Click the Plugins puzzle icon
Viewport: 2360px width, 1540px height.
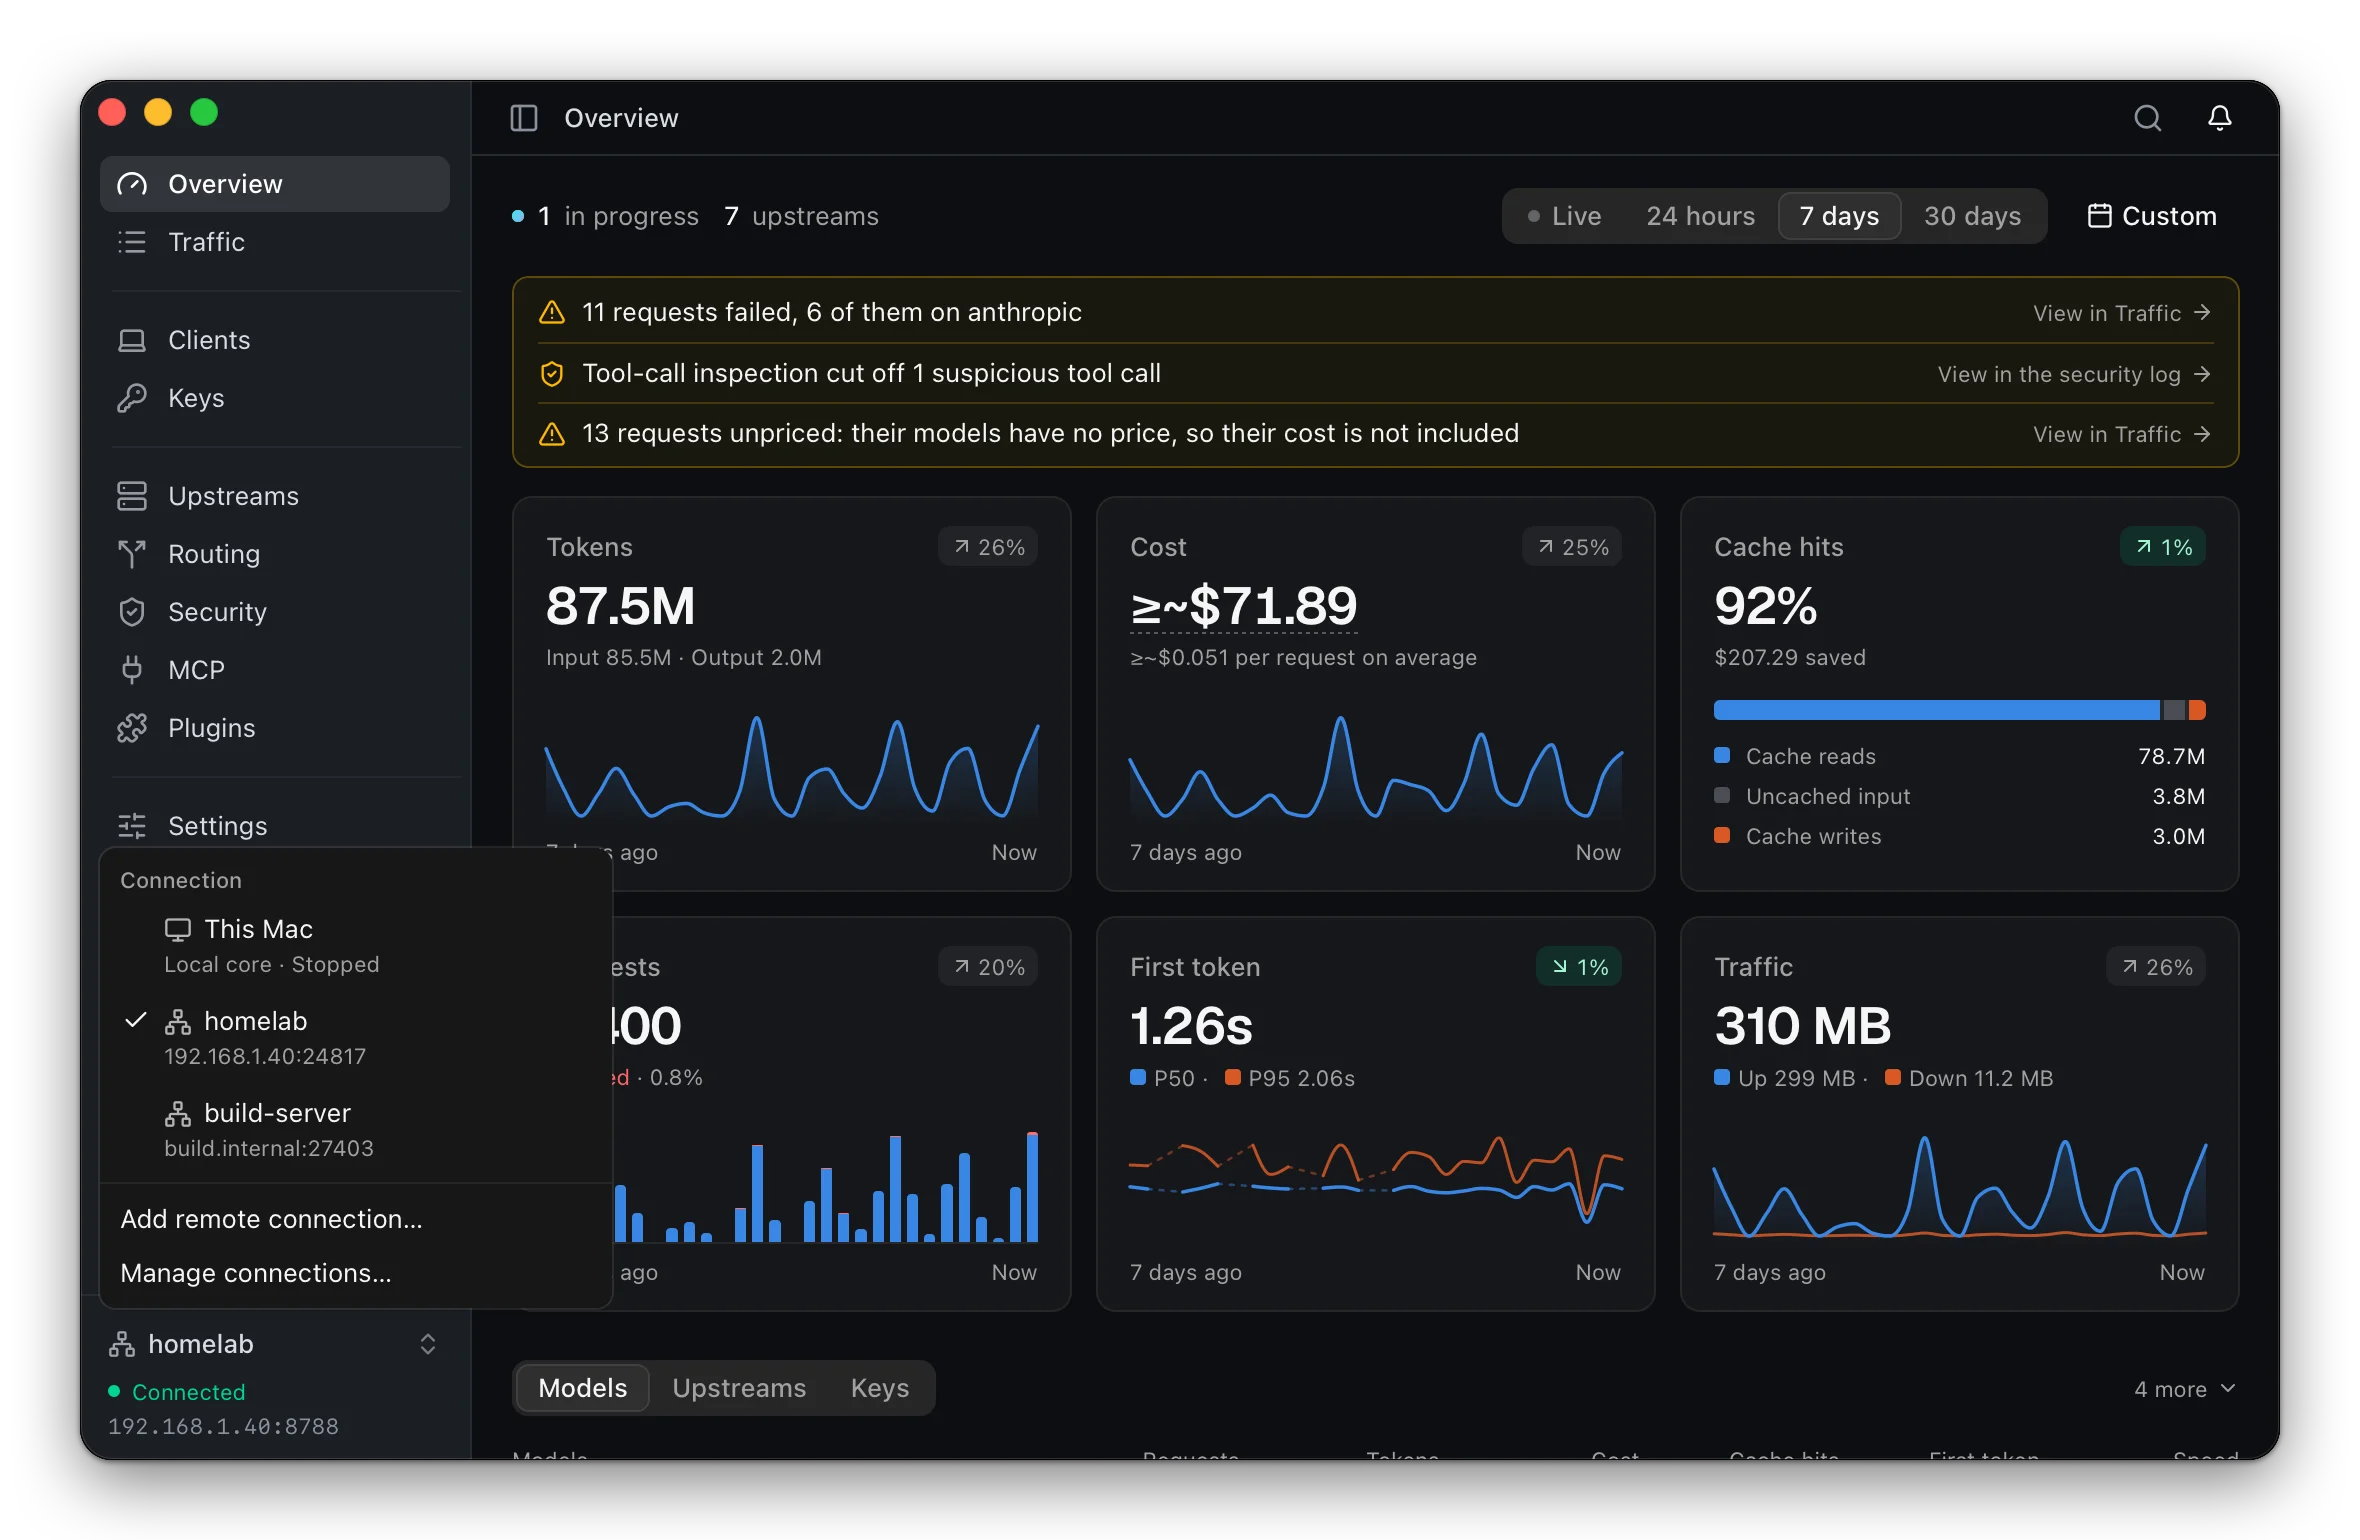132,728
